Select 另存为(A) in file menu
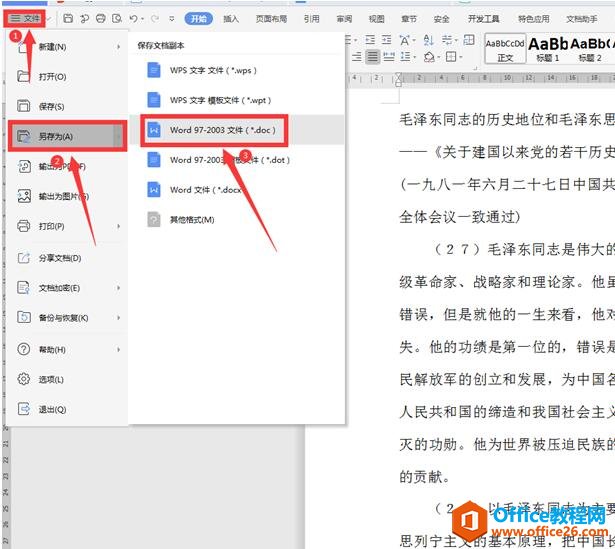Image resolution: width=615 pixels, height=549 pixels. pyautogui.click(x=67, y=136)
